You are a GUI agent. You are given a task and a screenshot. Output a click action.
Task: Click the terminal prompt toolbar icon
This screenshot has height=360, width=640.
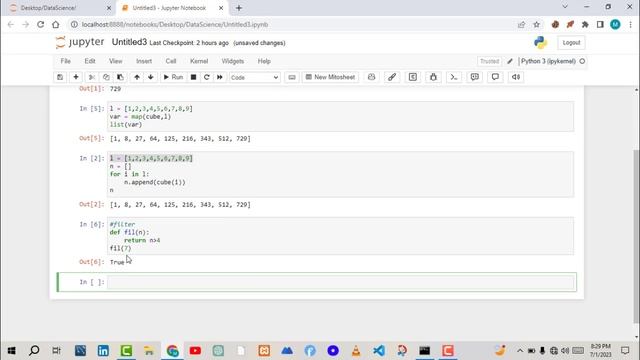tap(454, 77)
